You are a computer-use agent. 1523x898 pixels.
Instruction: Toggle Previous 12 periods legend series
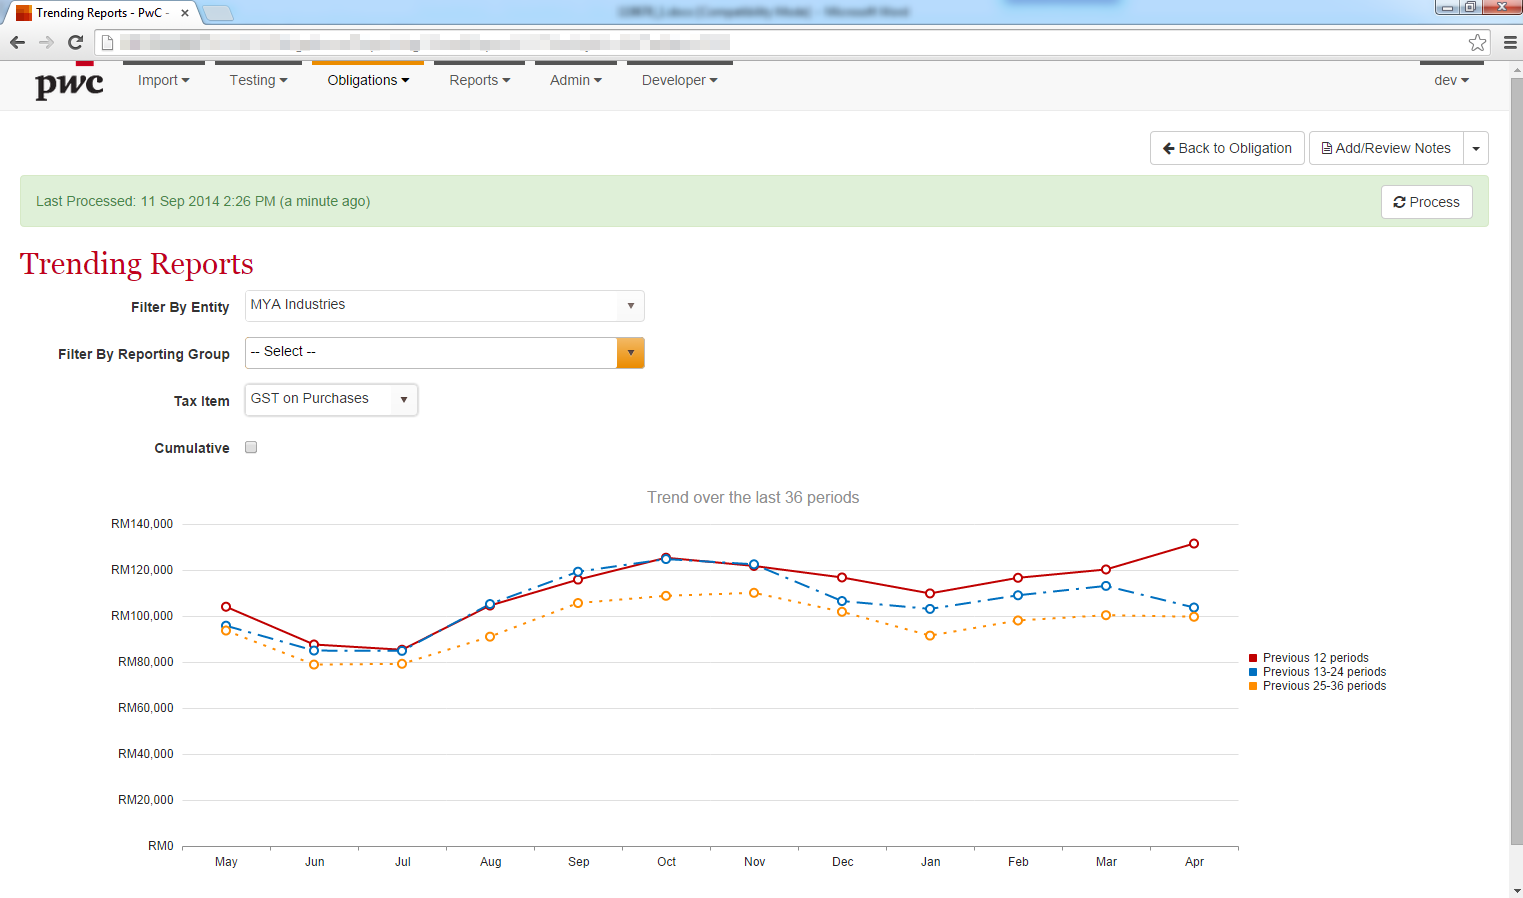point(1315,658)
